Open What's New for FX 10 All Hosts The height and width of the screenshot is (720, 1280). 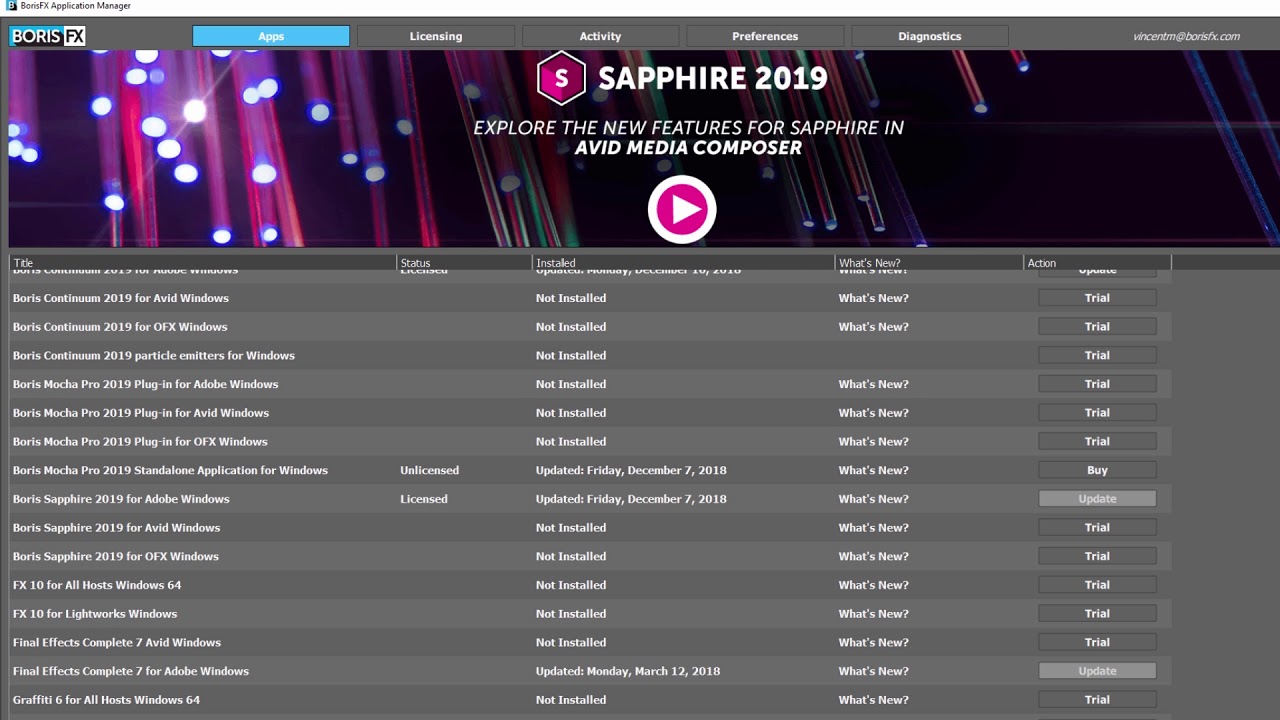coord(873,585)
